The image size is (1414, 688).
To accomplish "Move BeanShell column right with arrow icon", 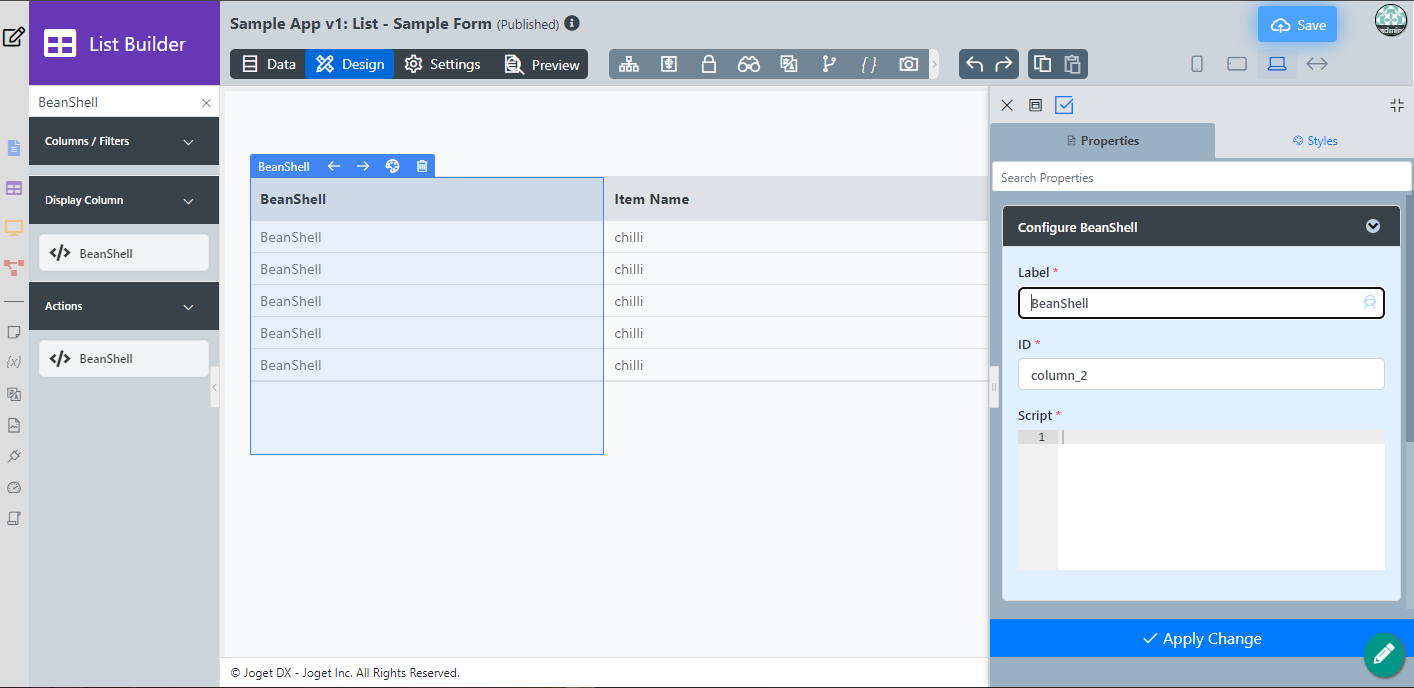I will [x=363, y=167].
